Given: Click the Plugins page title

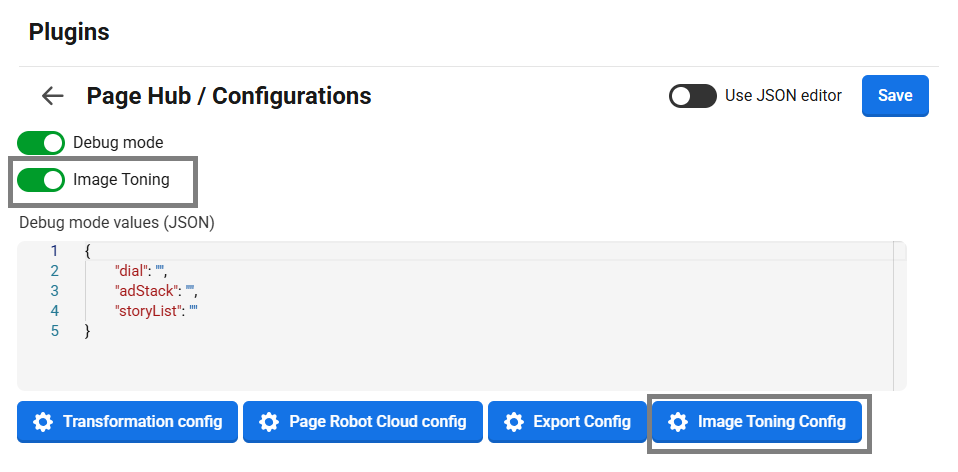Looking at the screenshot, I should click(x=69, y=32).
